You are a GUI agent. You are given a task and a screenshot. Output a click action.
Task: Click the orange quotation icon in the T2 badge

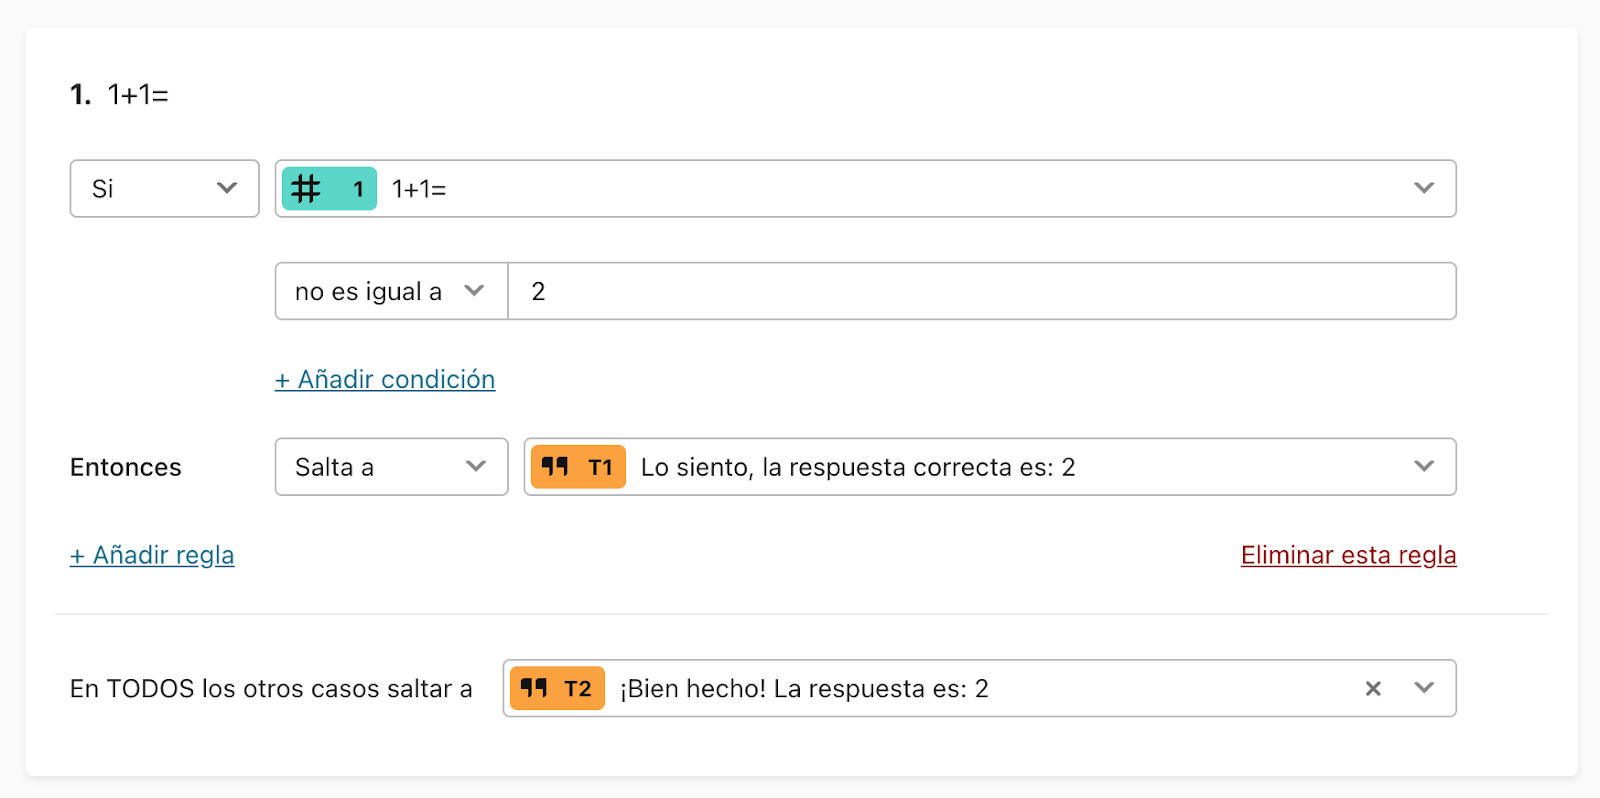[x=535, y=688]
